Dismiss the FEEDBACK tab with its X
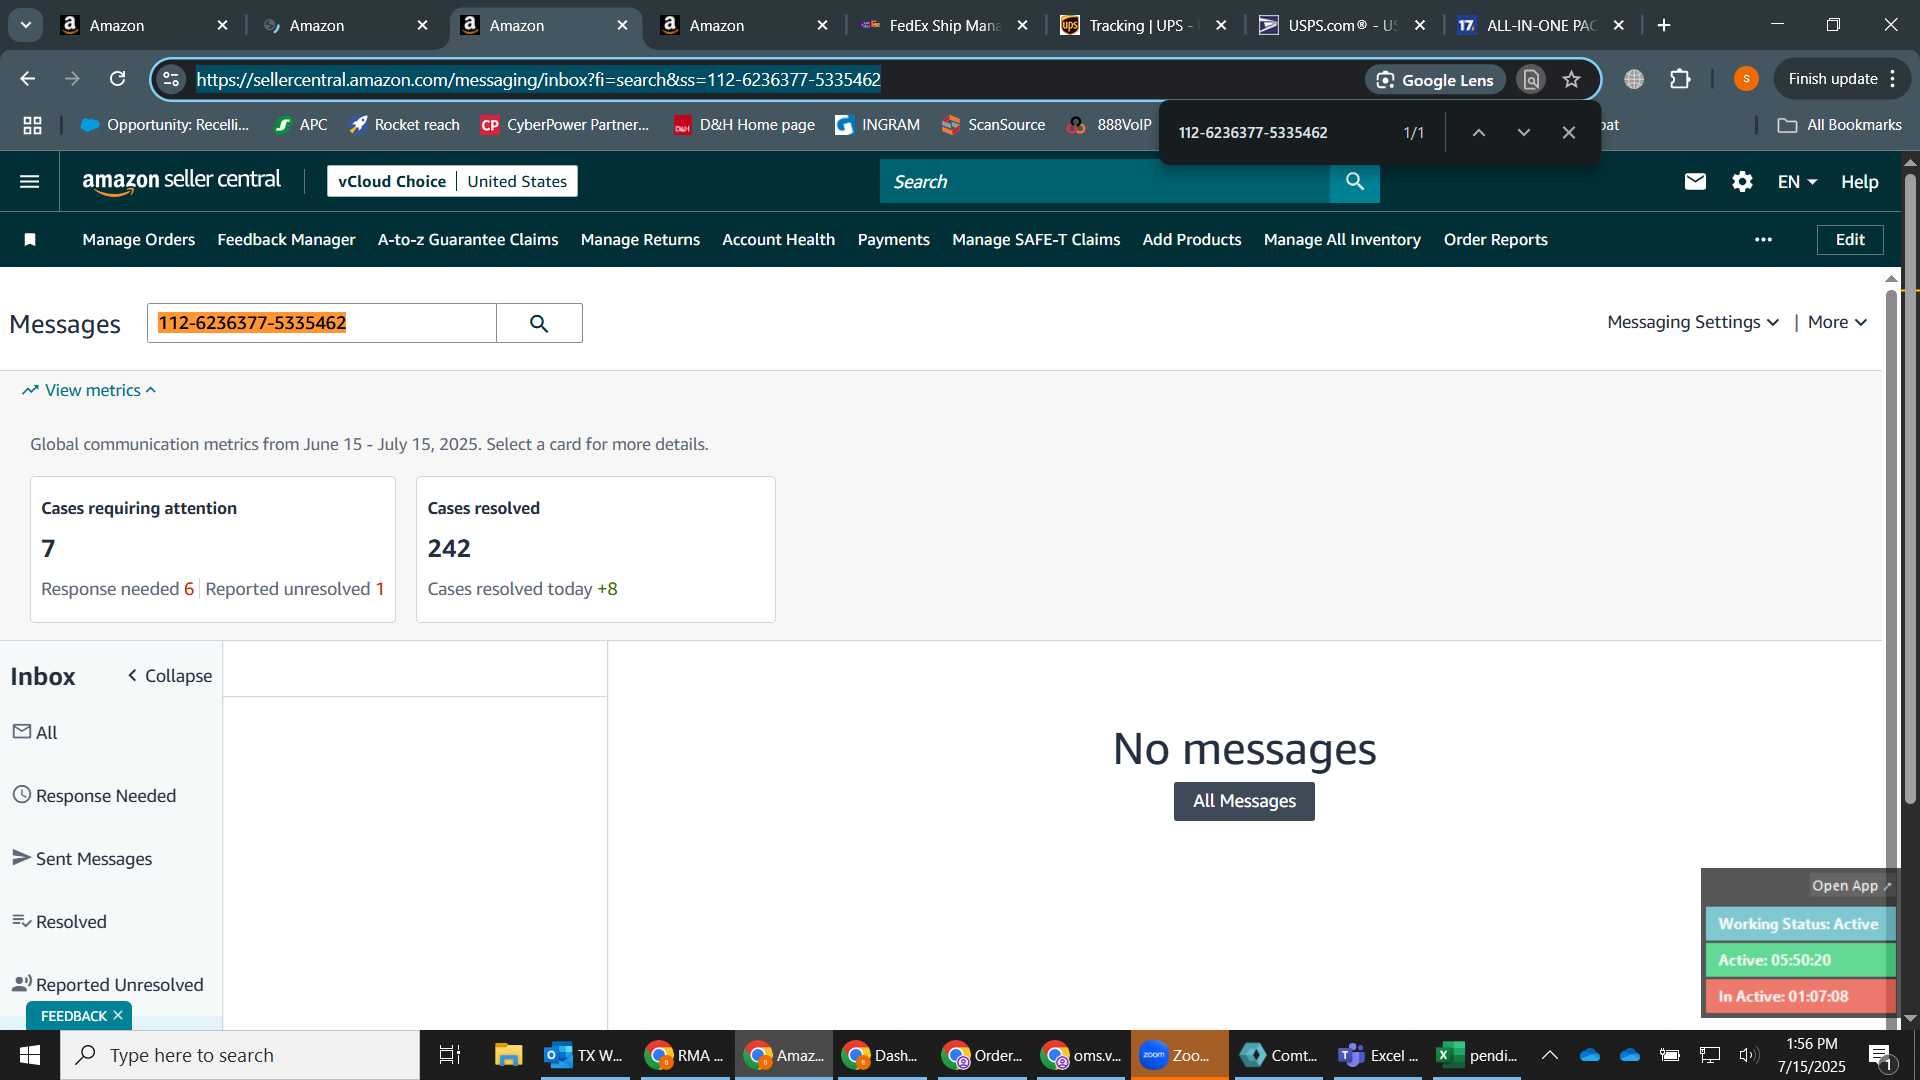This screenshot has height=1080, width=1920. pos(118,1016)
